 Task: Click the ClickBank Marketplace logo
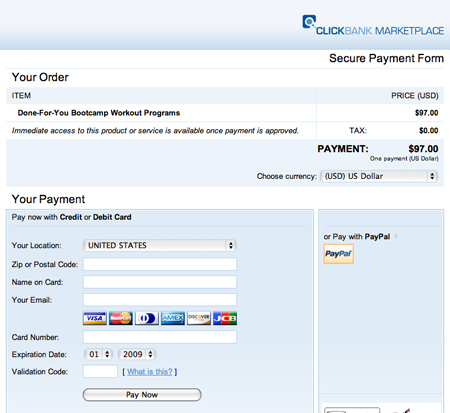point(373,25)
